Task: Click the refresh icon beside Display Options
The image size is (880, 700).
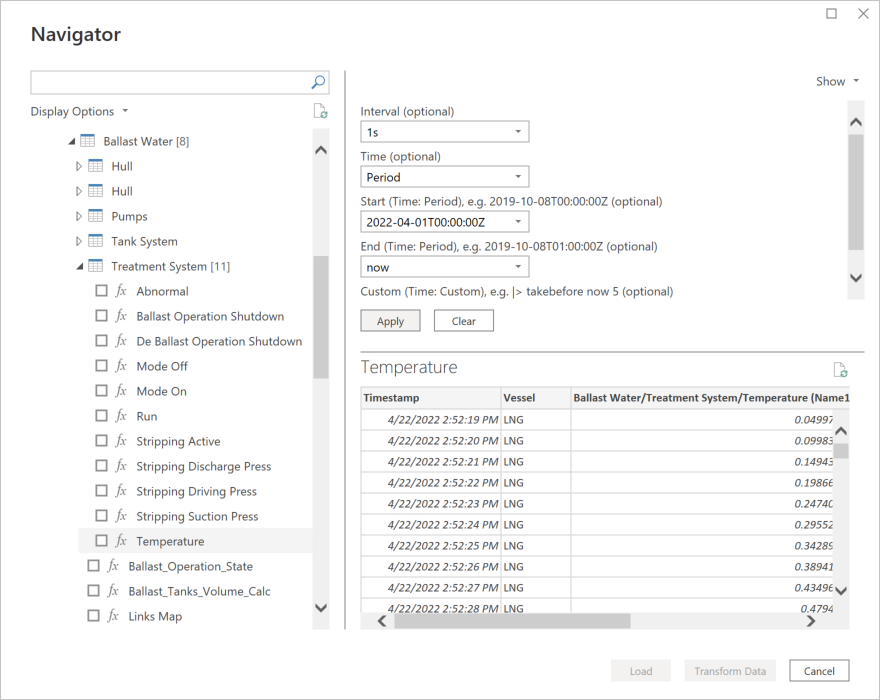Action: point(320,112)
